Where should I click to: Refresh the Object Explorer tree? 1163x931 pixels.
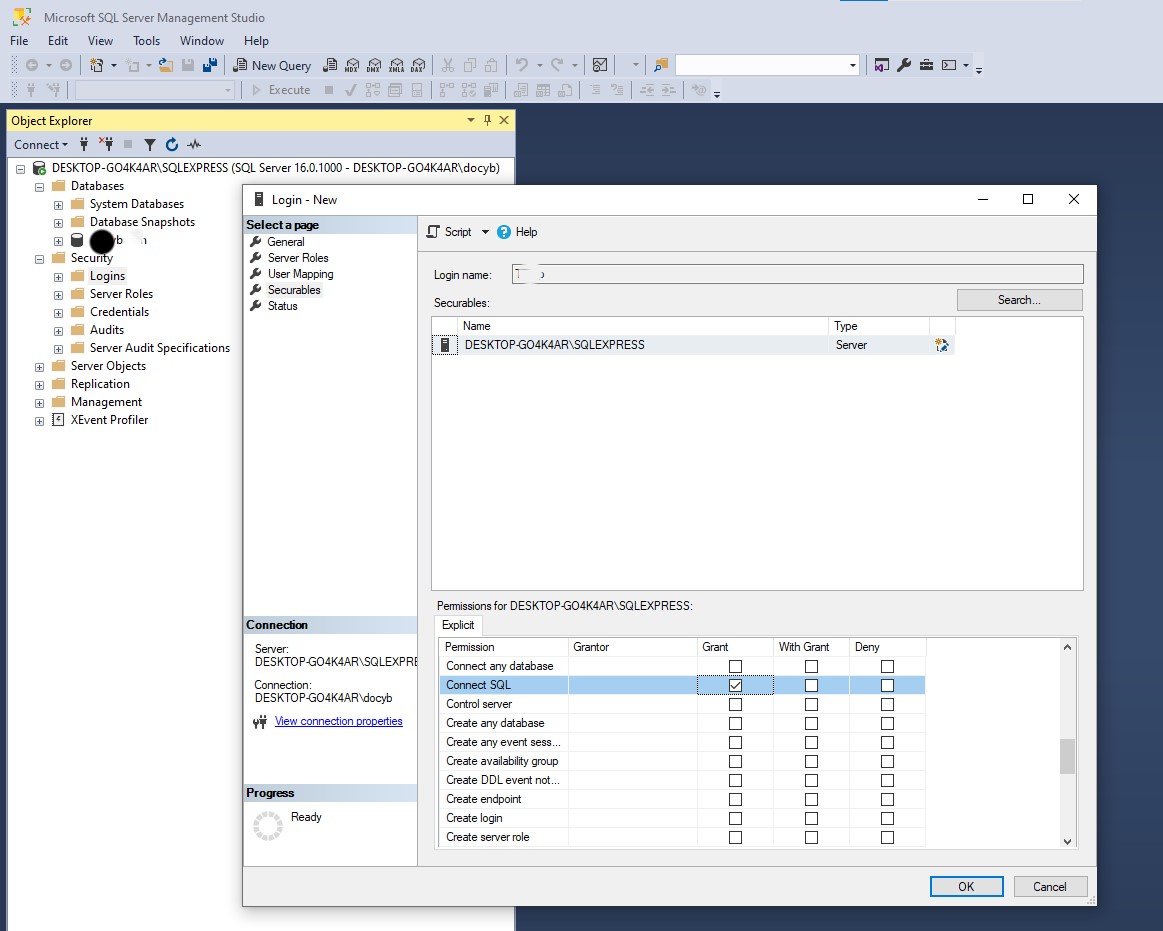pyautogui.click(x=171, y=144)
